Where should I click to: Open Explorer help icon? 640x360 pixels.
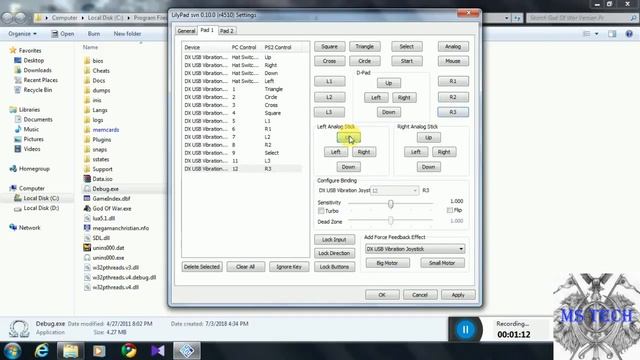coord(629,34)
